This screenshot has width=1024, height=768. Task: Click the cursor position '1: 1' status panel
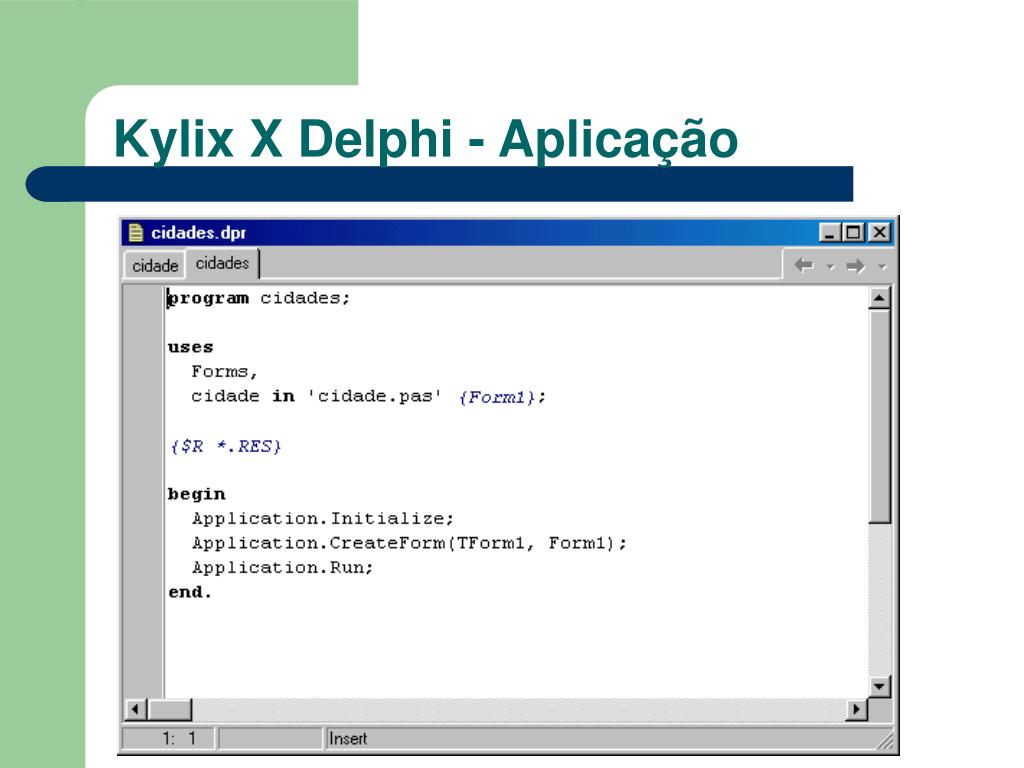tap(170, 739)
